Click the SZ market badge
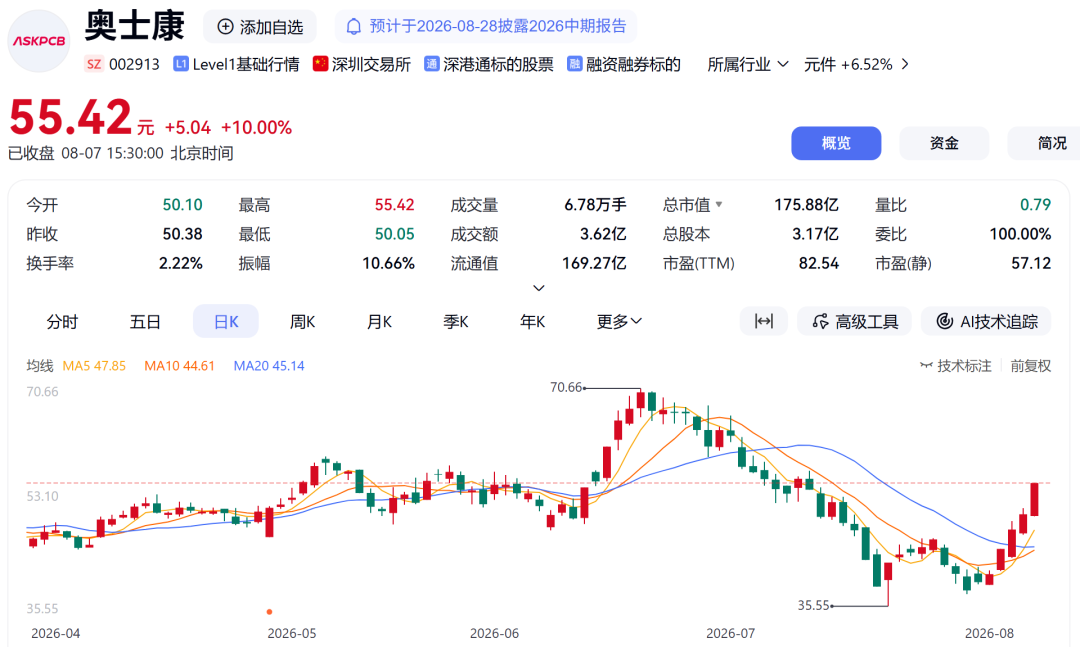 (x=94, y=64)
